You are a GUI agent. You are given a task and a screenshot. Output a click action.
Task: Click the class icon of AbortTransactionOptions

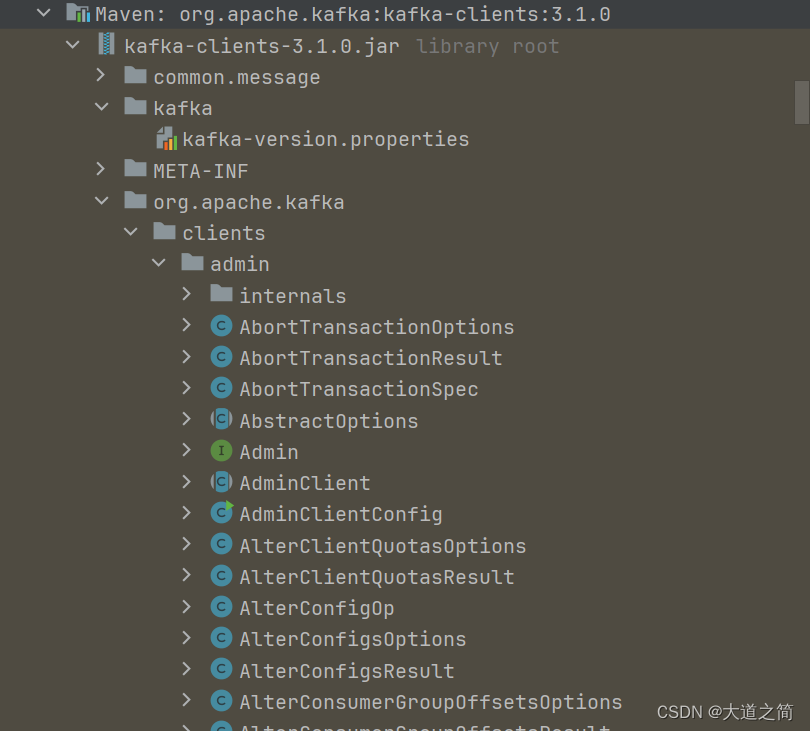(x=221, y=325)
